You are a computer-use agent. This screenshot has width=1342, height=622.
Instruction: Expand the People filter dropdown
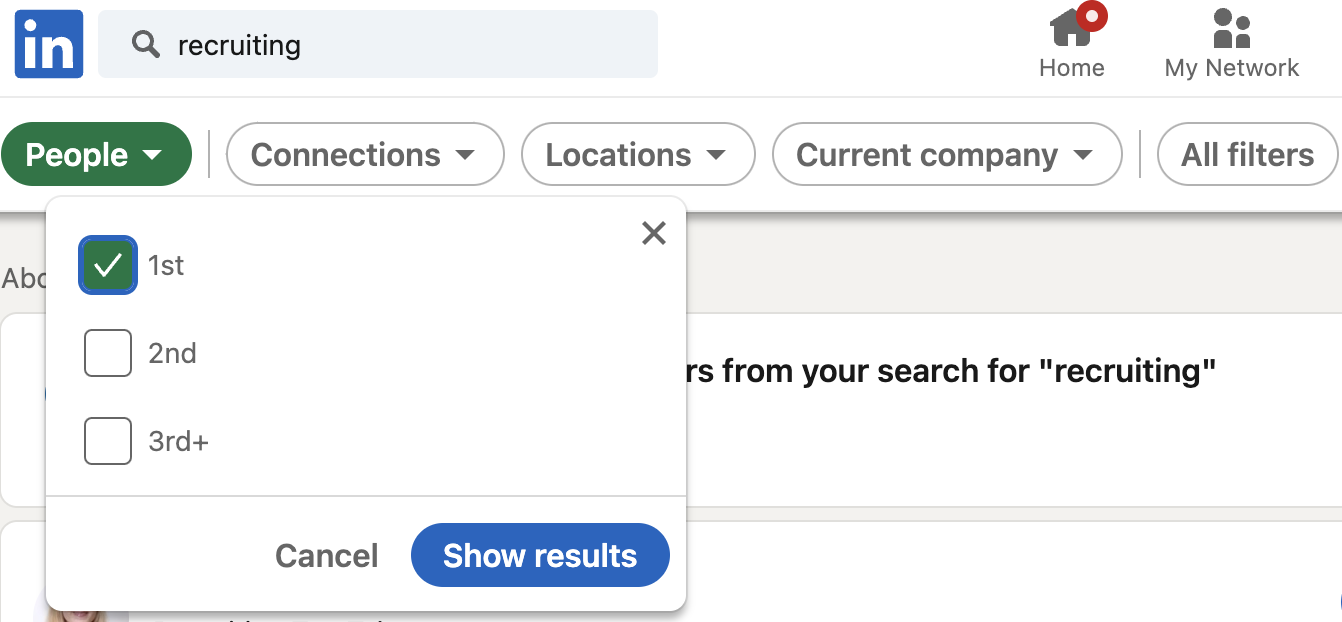[x=96, y=154]
